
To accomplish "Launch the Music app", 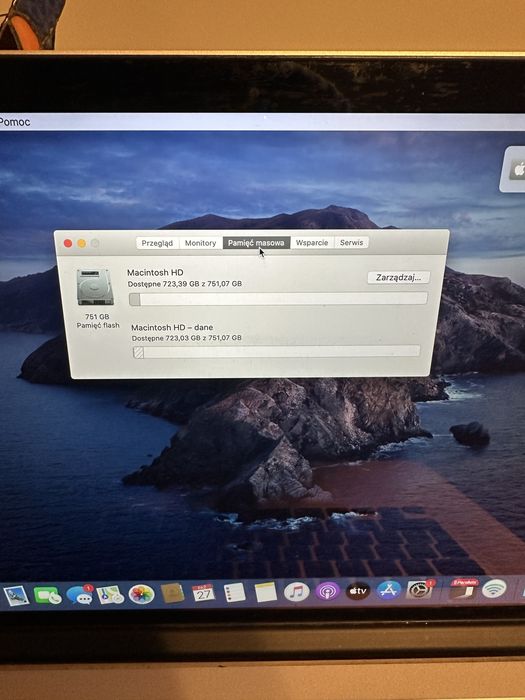I will point(297,592).
